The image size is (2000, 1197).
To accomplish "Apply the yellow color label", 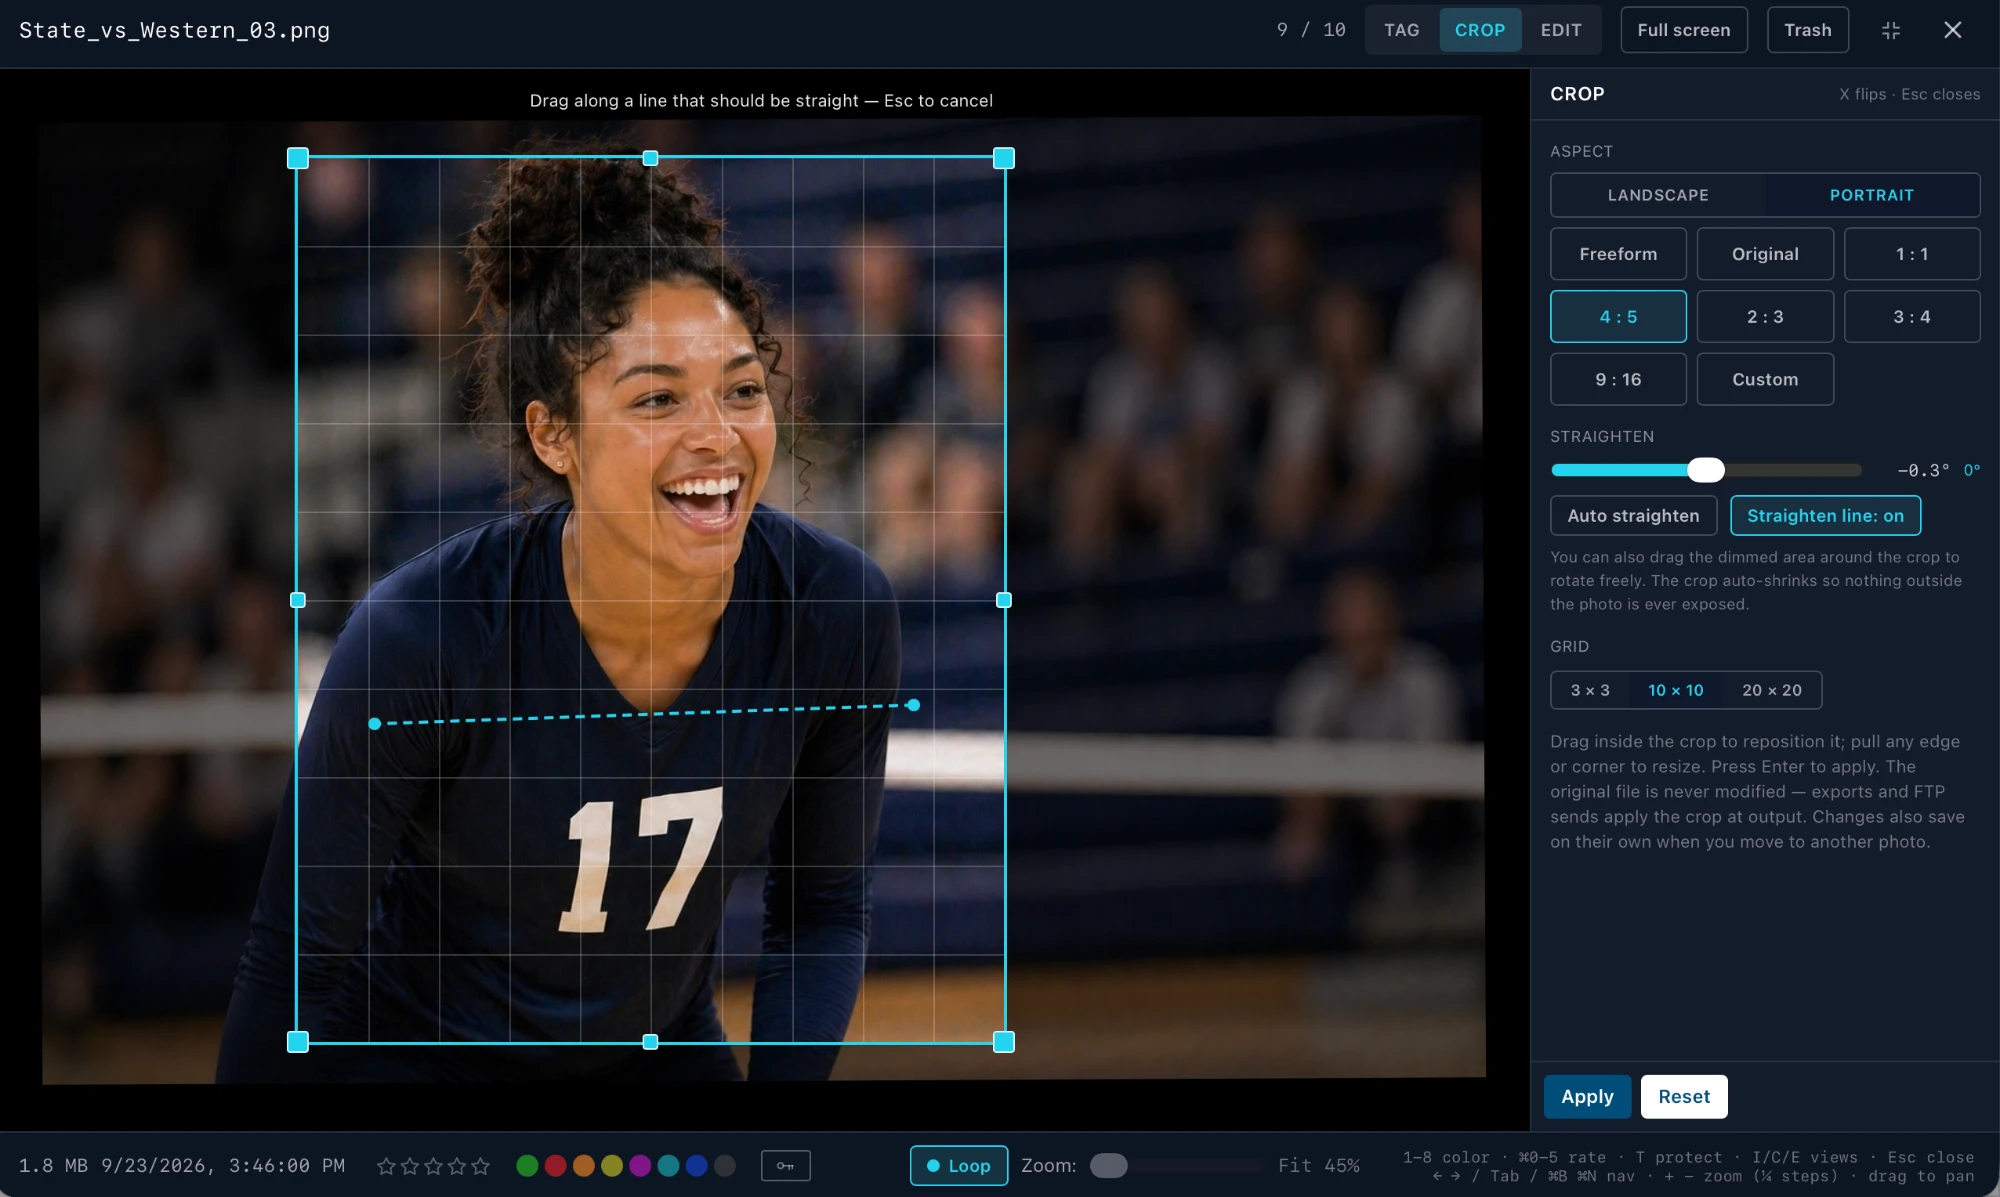I will pyautogui.click(x=612, y=1166).
